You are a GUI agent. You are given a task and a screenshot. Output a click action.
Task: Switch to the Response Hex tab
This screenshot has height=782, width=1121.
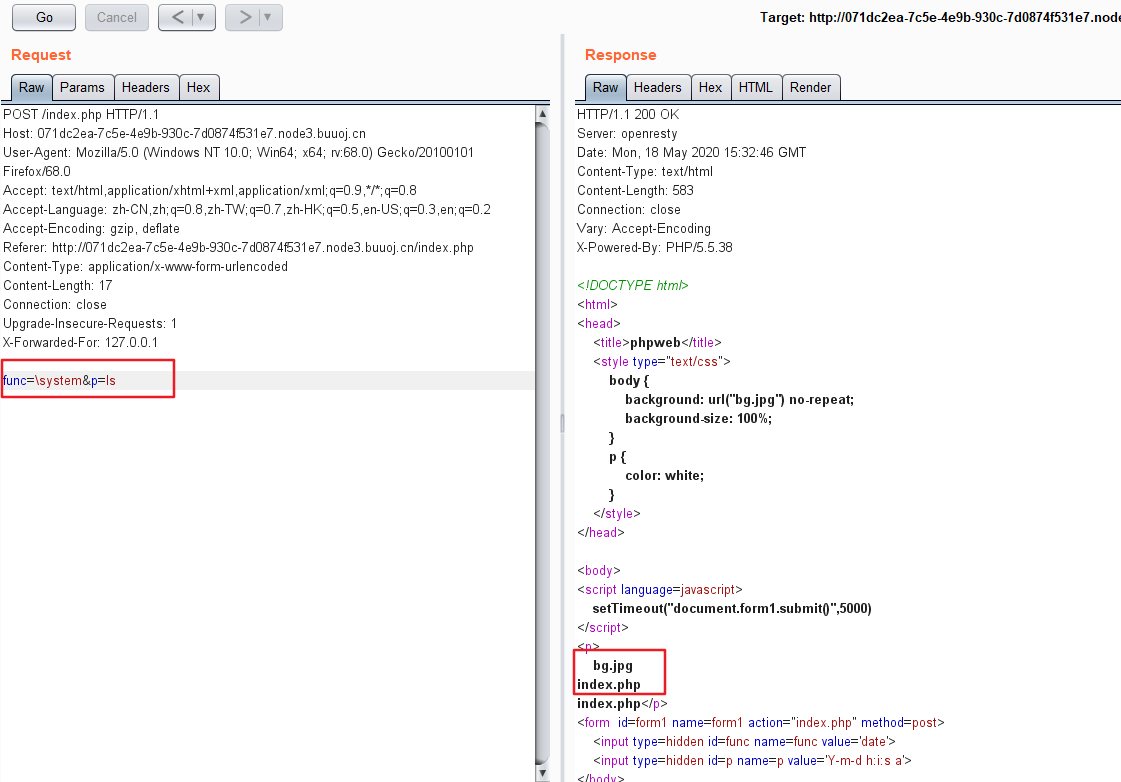coord(711,87)
